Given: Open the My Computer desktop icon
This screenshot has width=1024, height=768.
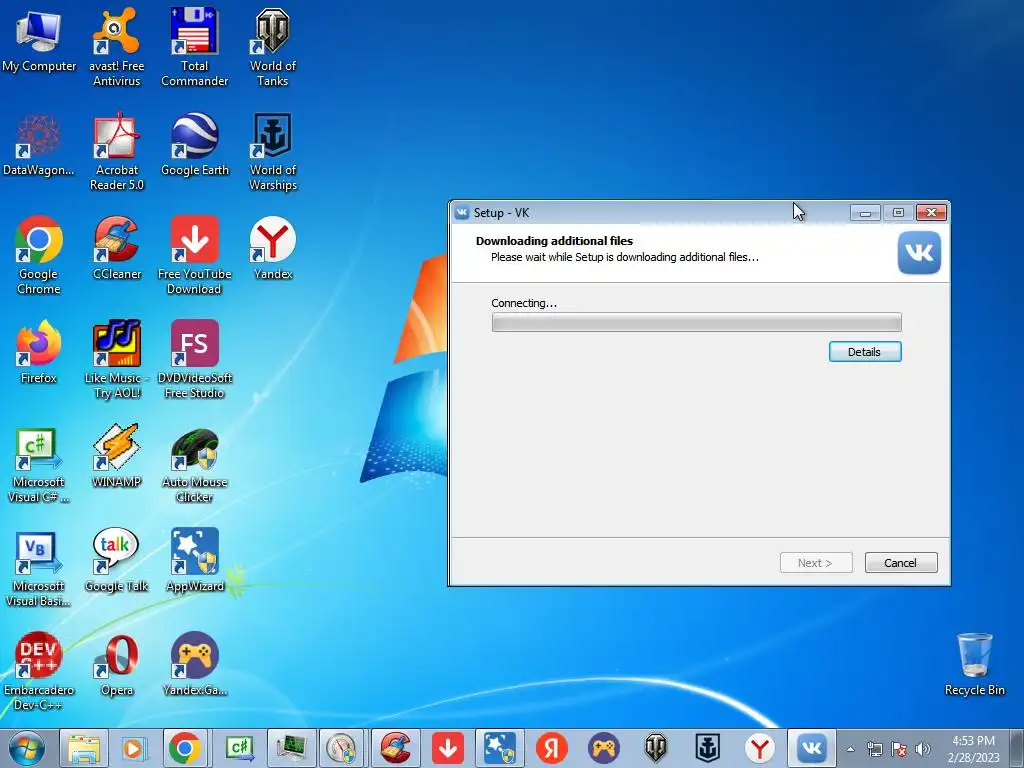Looking at the screenshot, I should click(39, 40).
